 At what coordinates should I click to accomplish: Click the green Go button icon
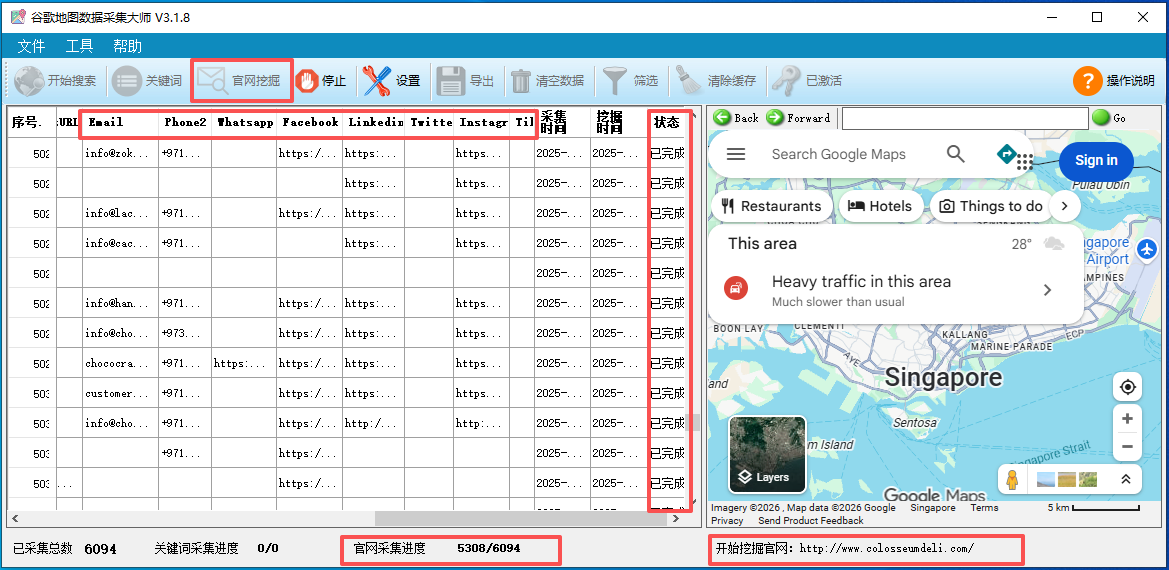coord(1101,118)
